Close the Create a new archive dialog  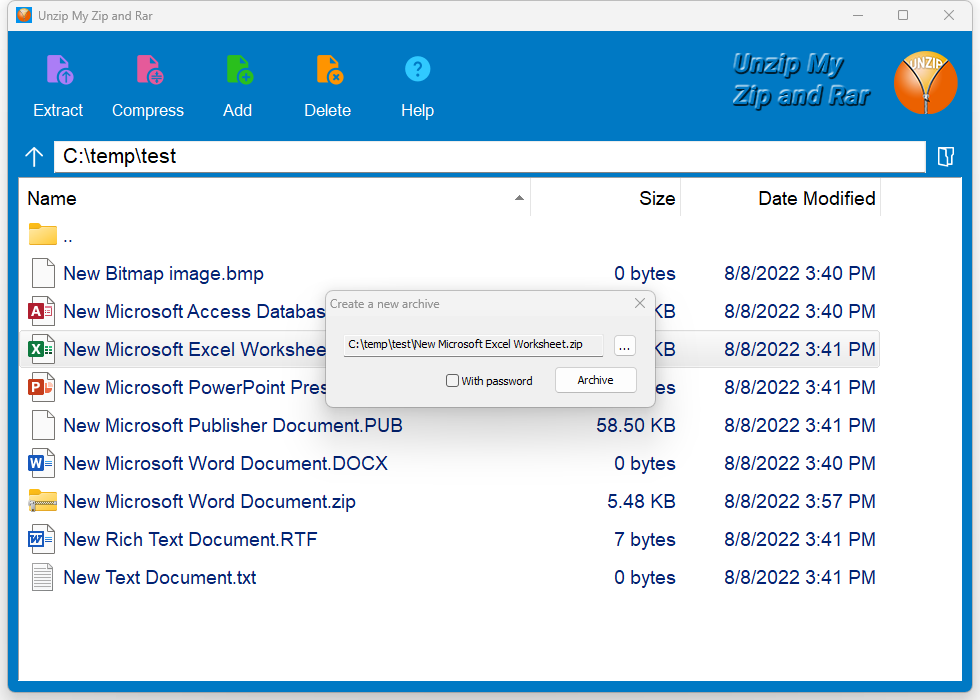click(x=639, y=303)
